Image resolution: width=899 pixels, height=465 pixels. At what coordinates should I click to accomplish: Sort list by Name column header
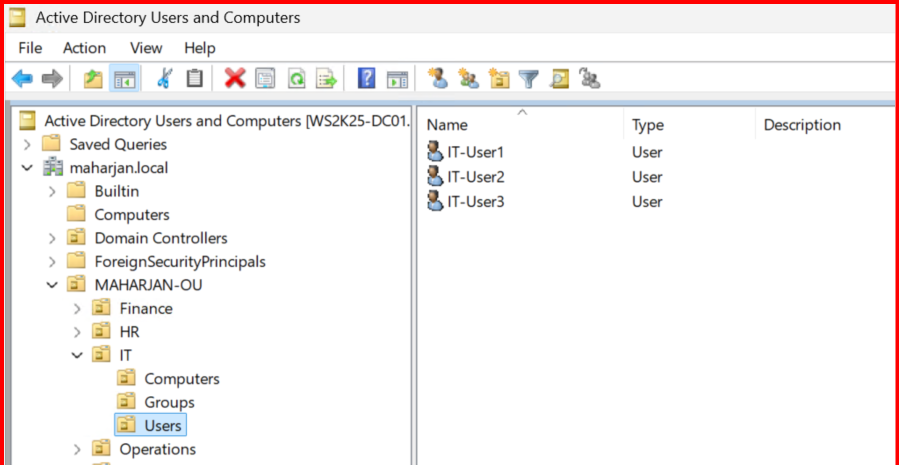pyautogui.click(x=448, y=125)
